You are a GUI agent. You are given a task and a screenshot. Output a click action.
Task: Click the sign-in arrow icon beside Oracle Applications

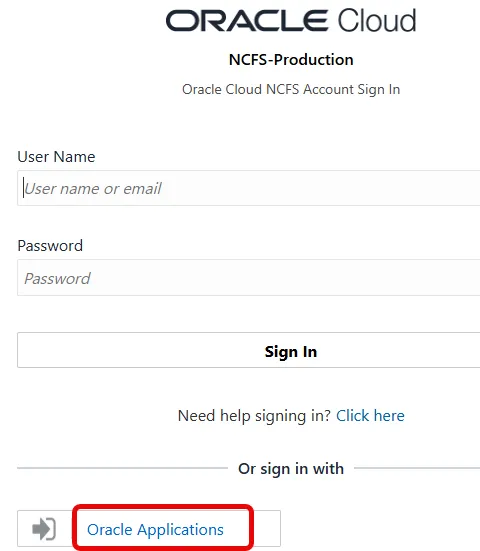(44, 529)
